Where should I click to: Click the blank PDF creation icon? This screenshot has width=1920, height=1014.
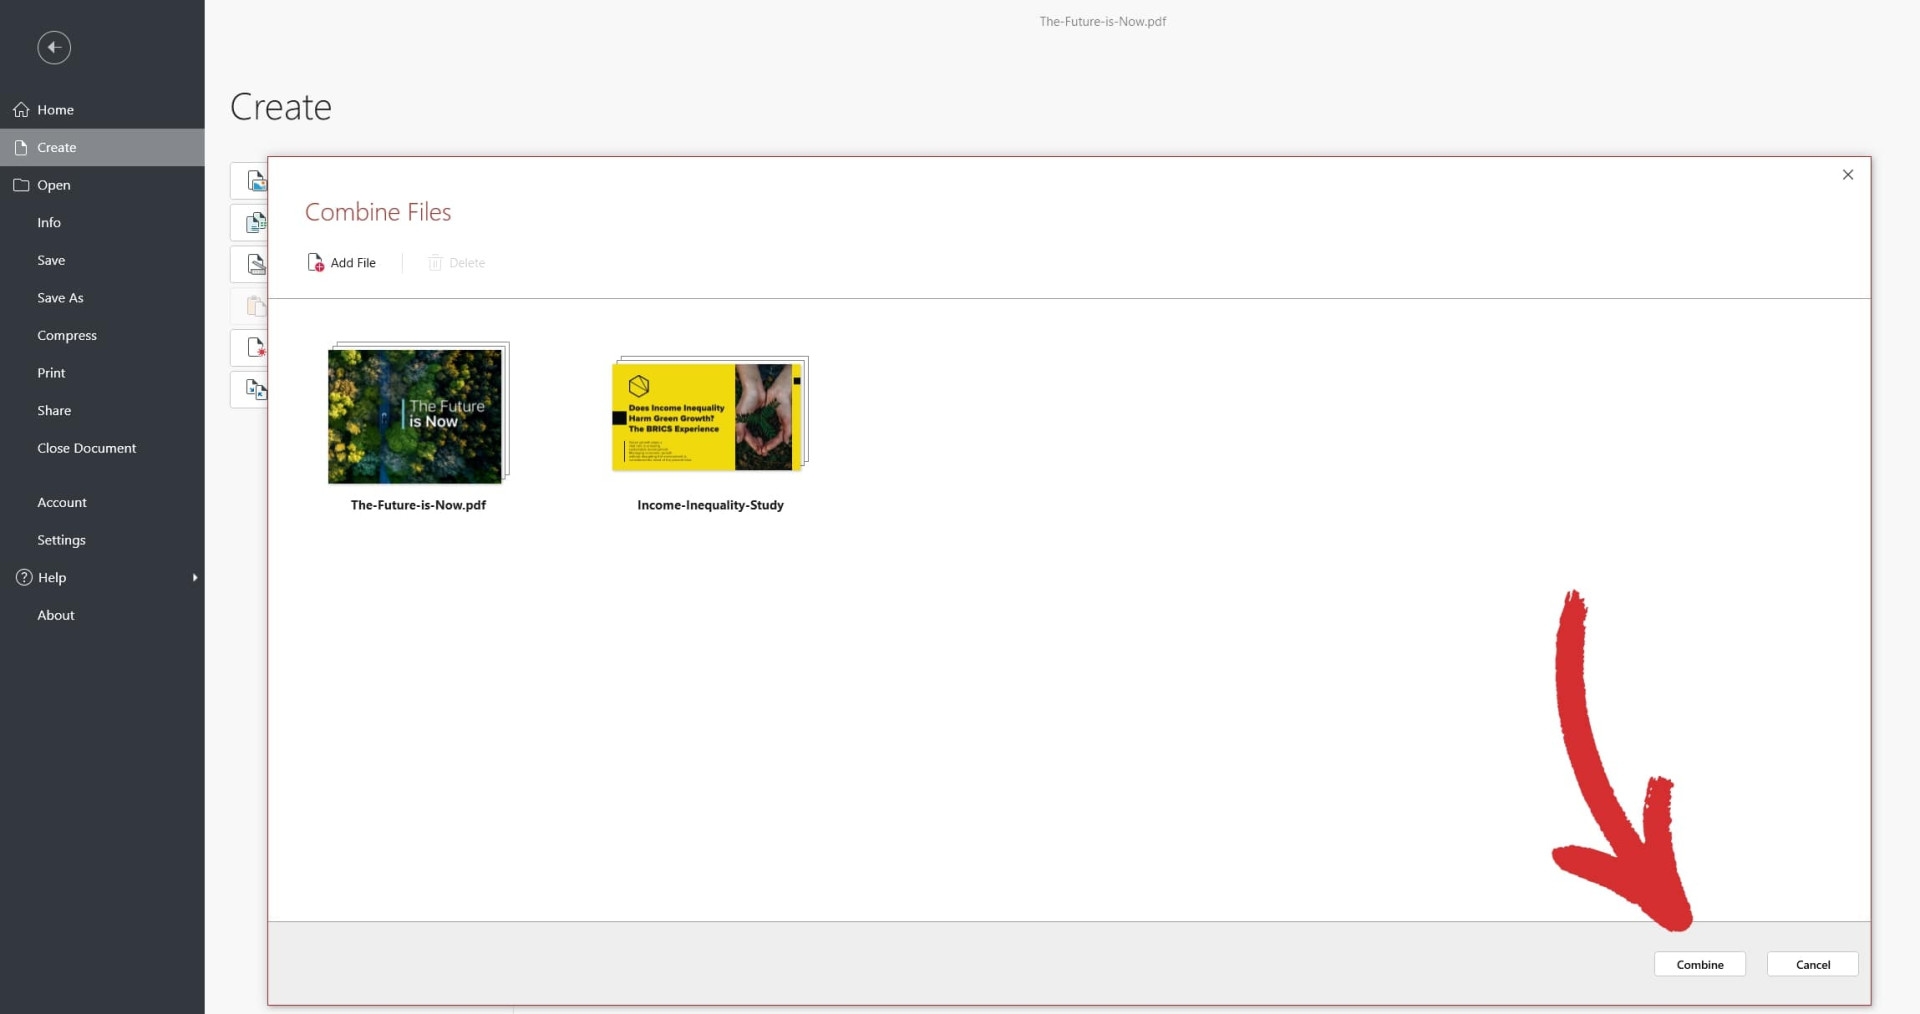point(257,348)
